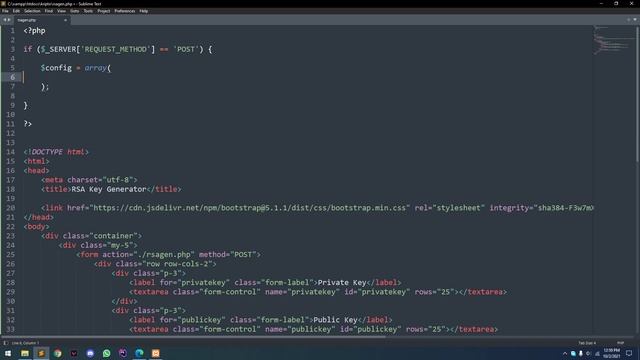Open File Explorer from the taskbar
The image size is (640, 360).
[25, 353]
